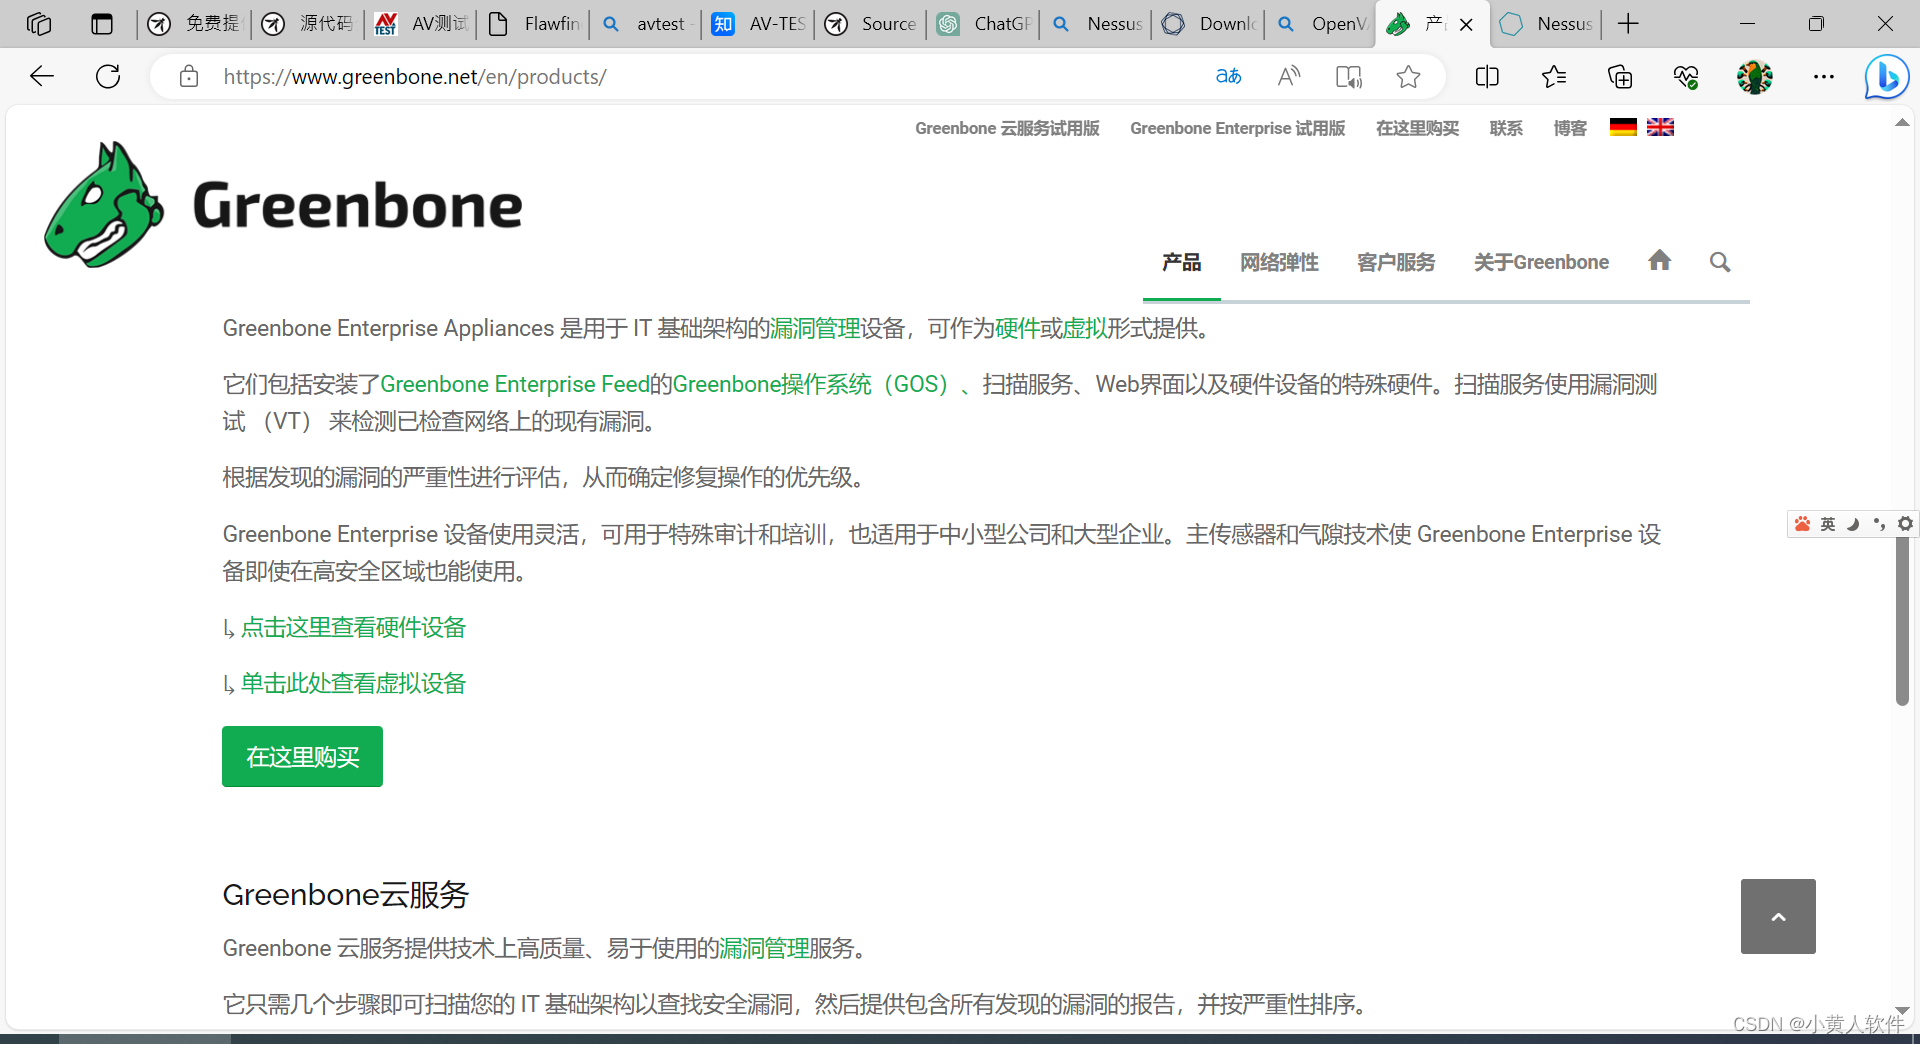Click 硬件 link in first paragraph

click(x=1017, y=328)
